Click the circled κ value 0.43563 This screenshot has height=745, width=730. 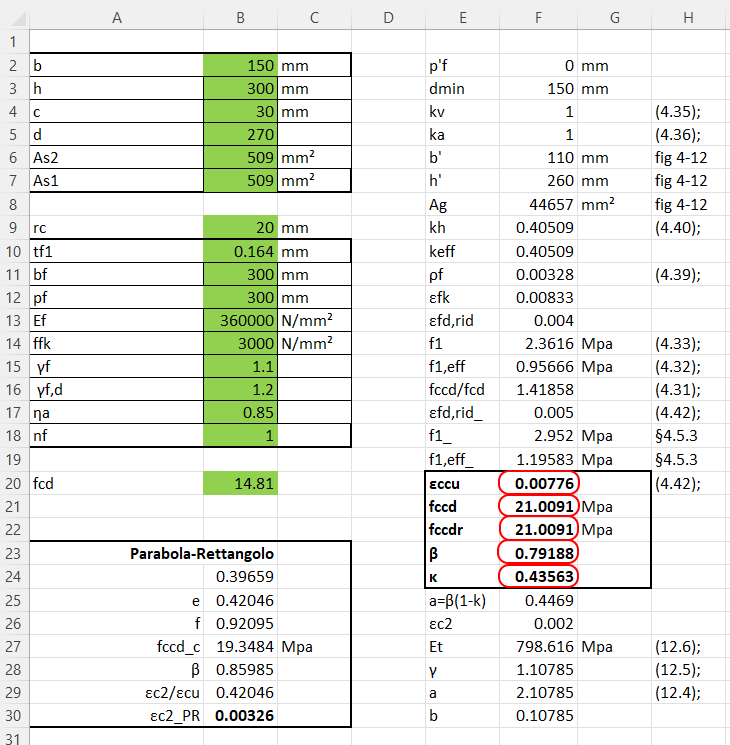point(538,576)
